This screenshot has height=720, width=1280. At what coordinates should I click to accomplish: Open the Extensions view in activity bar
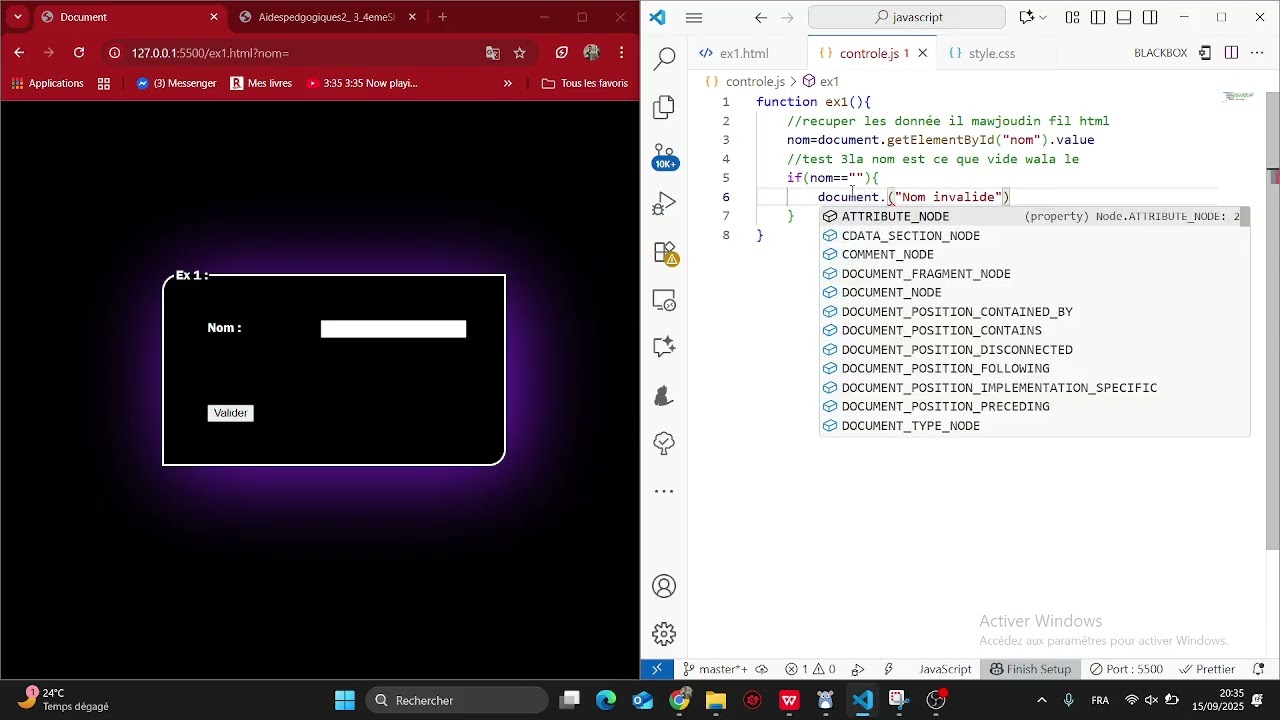(665, 252)
